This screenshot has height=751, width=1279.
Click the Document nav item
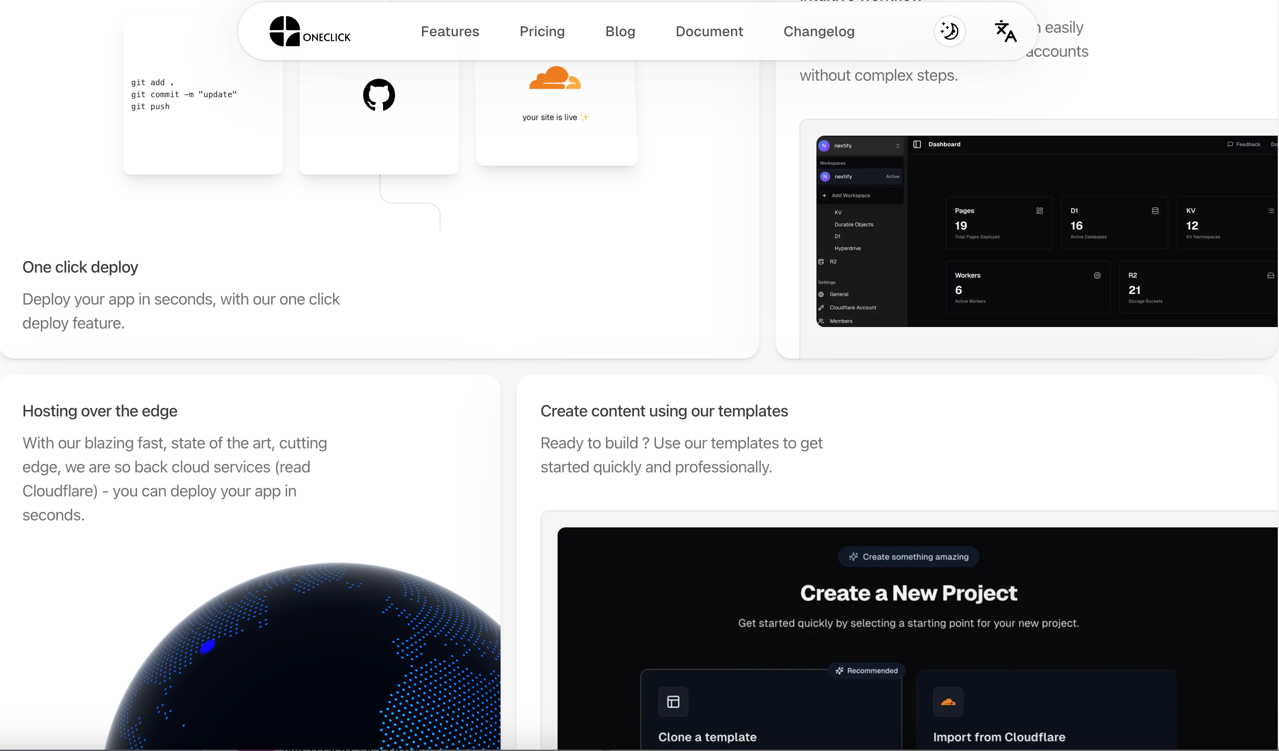(708, 32)
